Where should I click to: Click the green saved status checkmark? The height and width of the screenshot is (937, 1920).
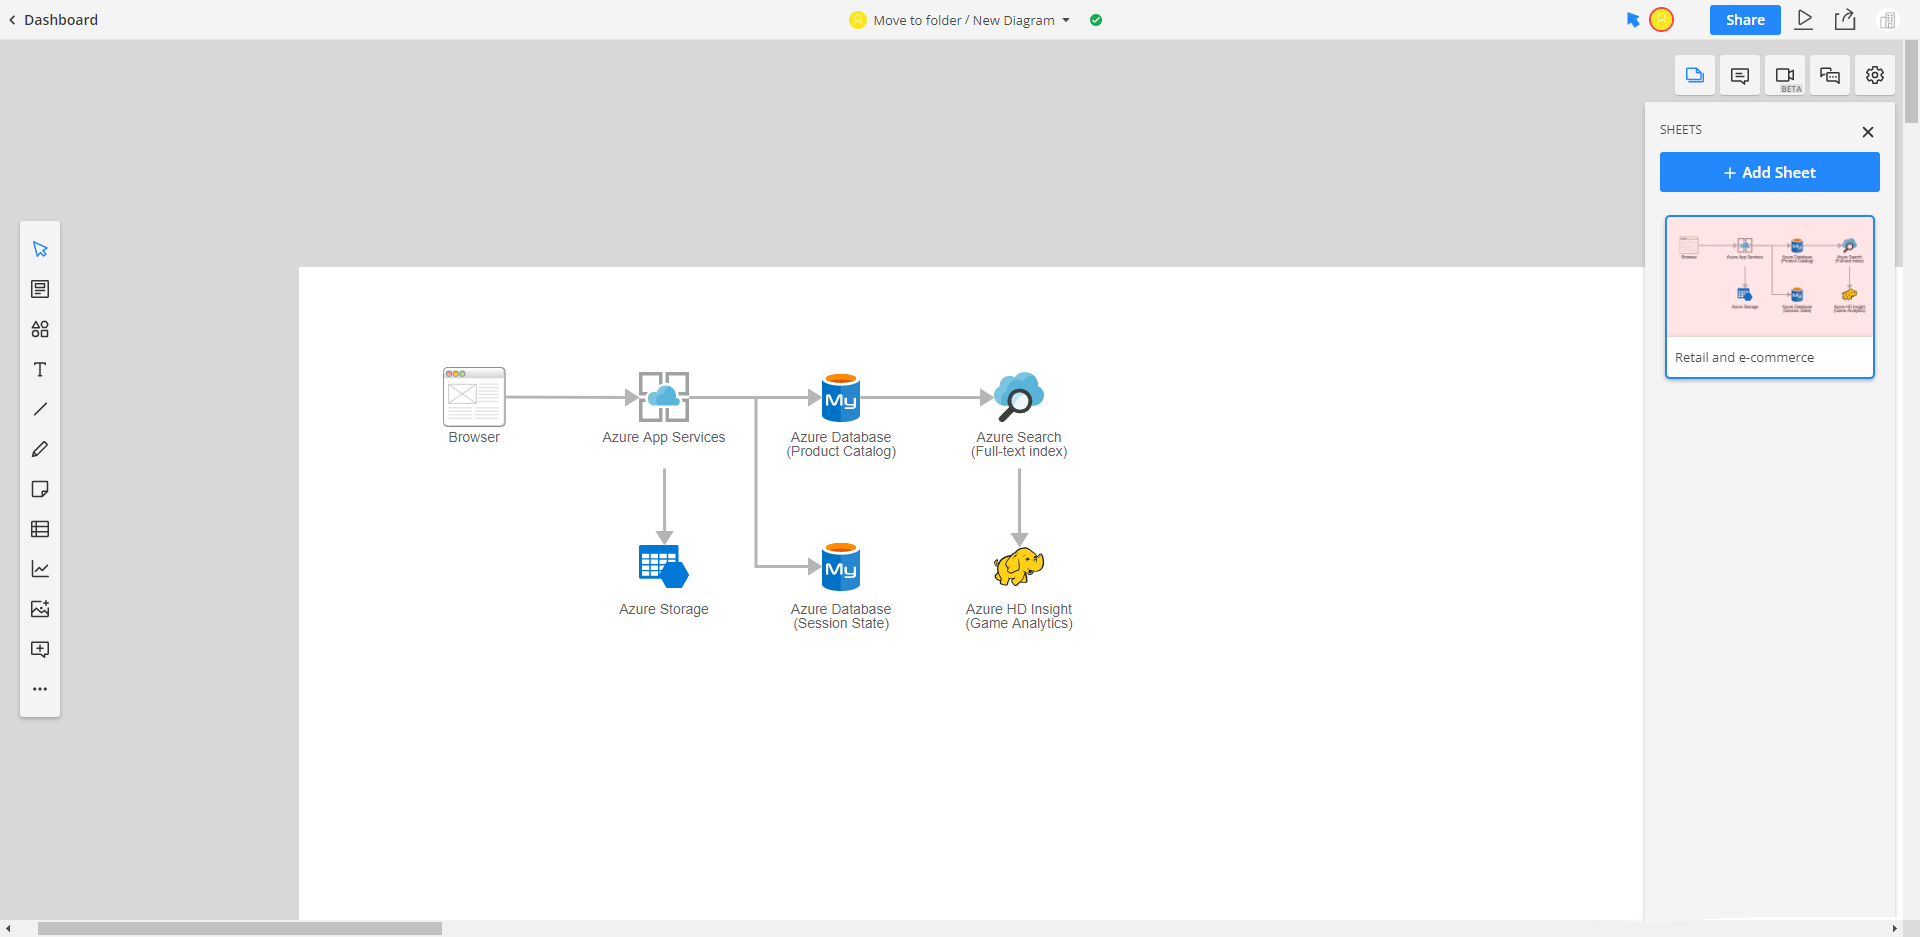coord(1096,20)
